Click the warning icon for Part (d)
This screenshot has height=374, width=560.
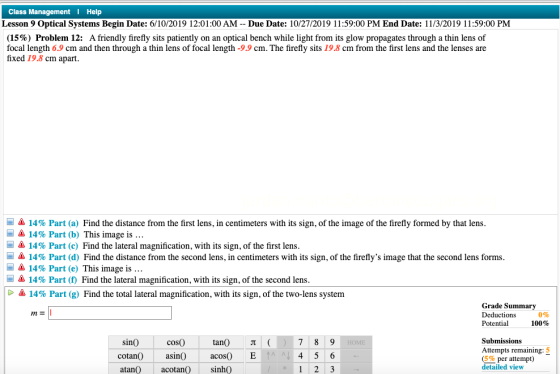click(21, 256)
